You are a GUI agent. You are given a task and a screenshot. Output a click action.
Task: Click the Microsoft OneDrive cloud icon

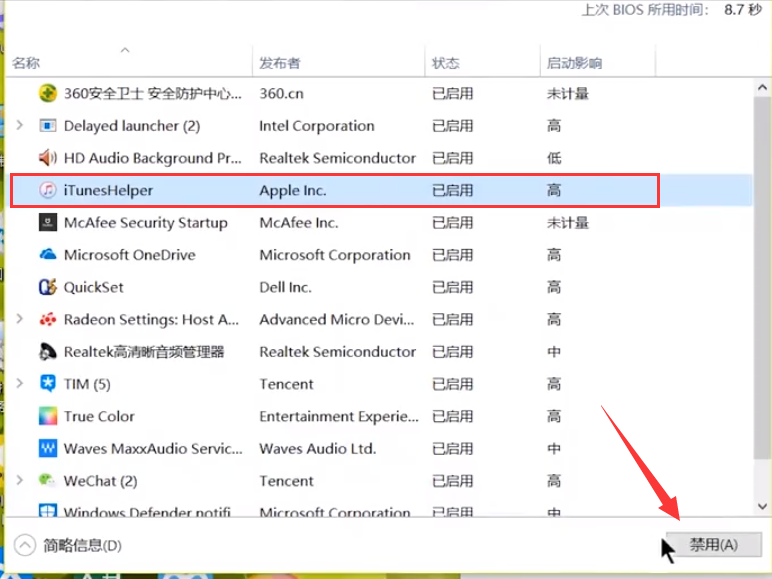47,255
